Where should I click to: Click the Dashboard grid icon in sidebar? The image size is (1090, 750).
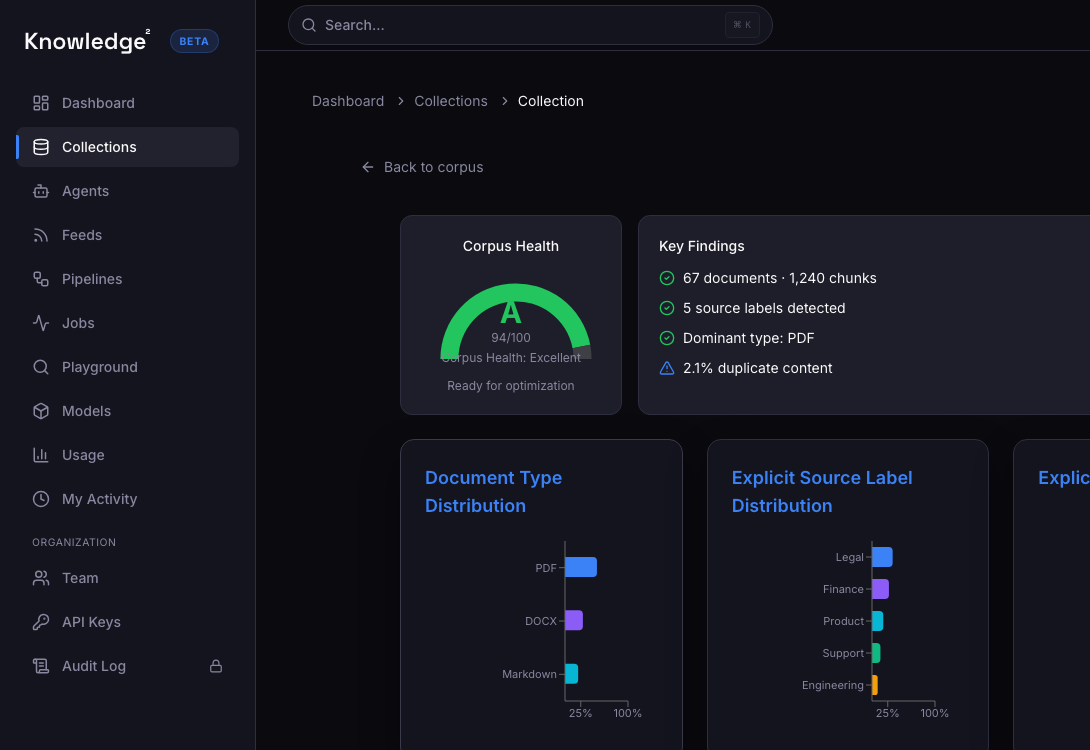point(41,103)
